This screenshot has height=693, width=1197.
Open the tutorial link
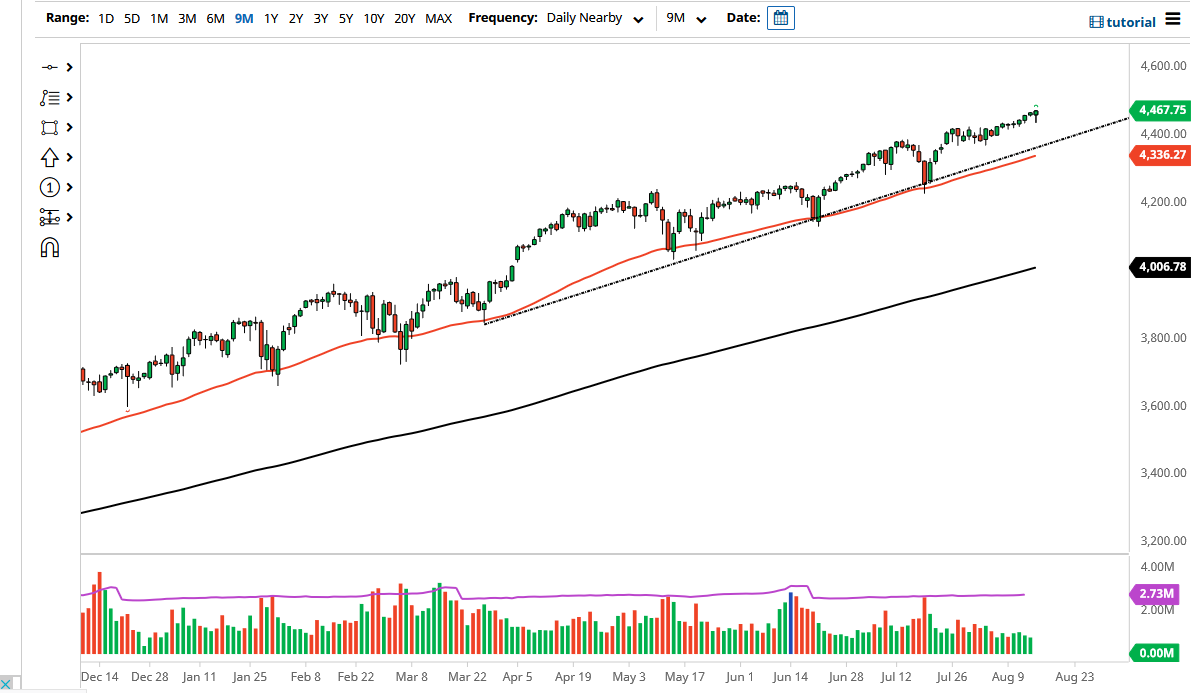tap(1124, 21)
